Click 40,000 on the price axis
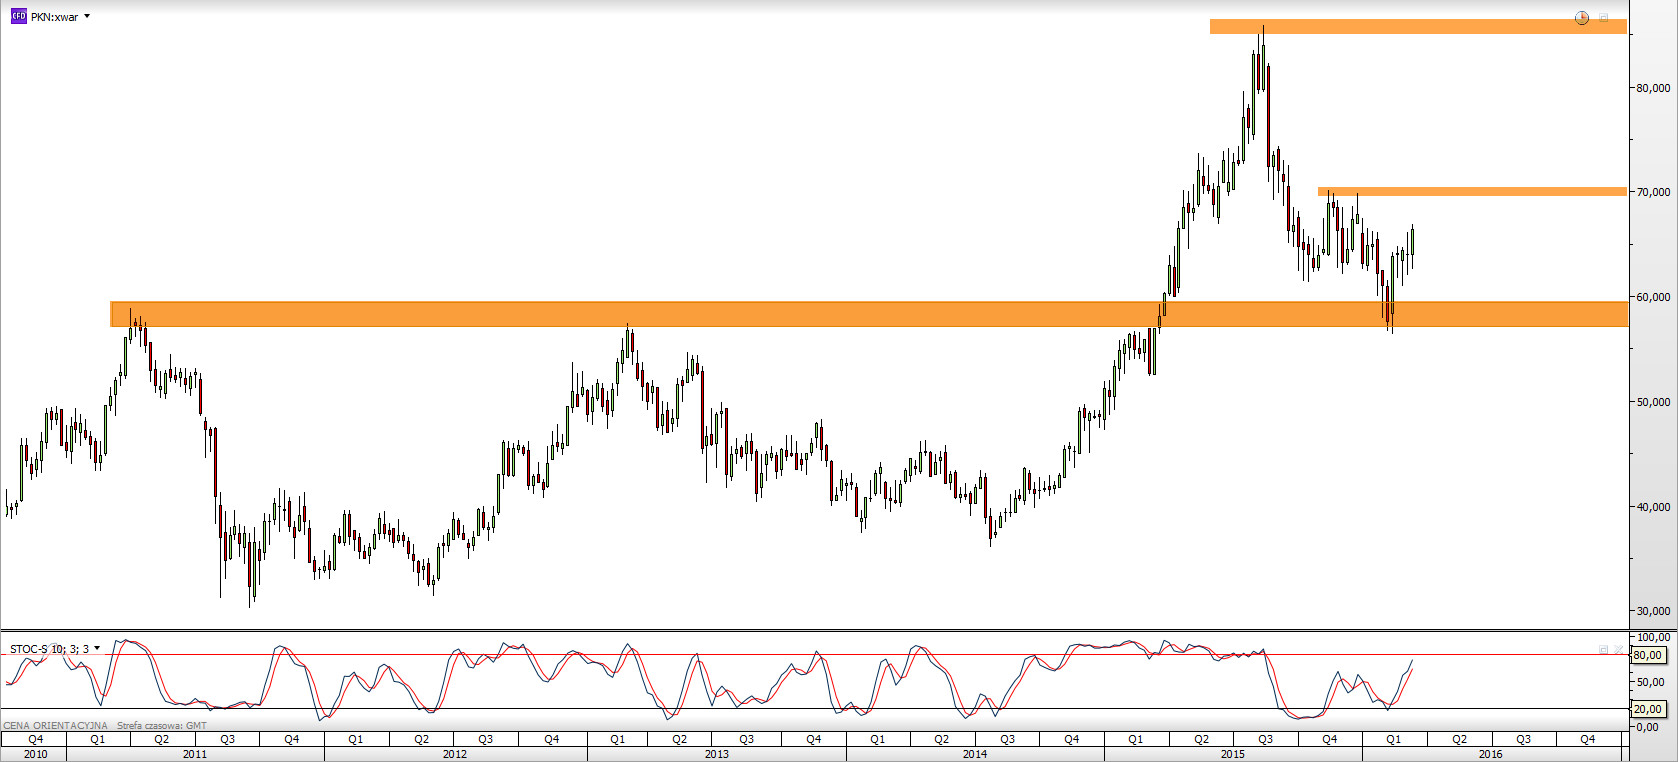Screen dimensions: 1678x762 (1653, 507)
